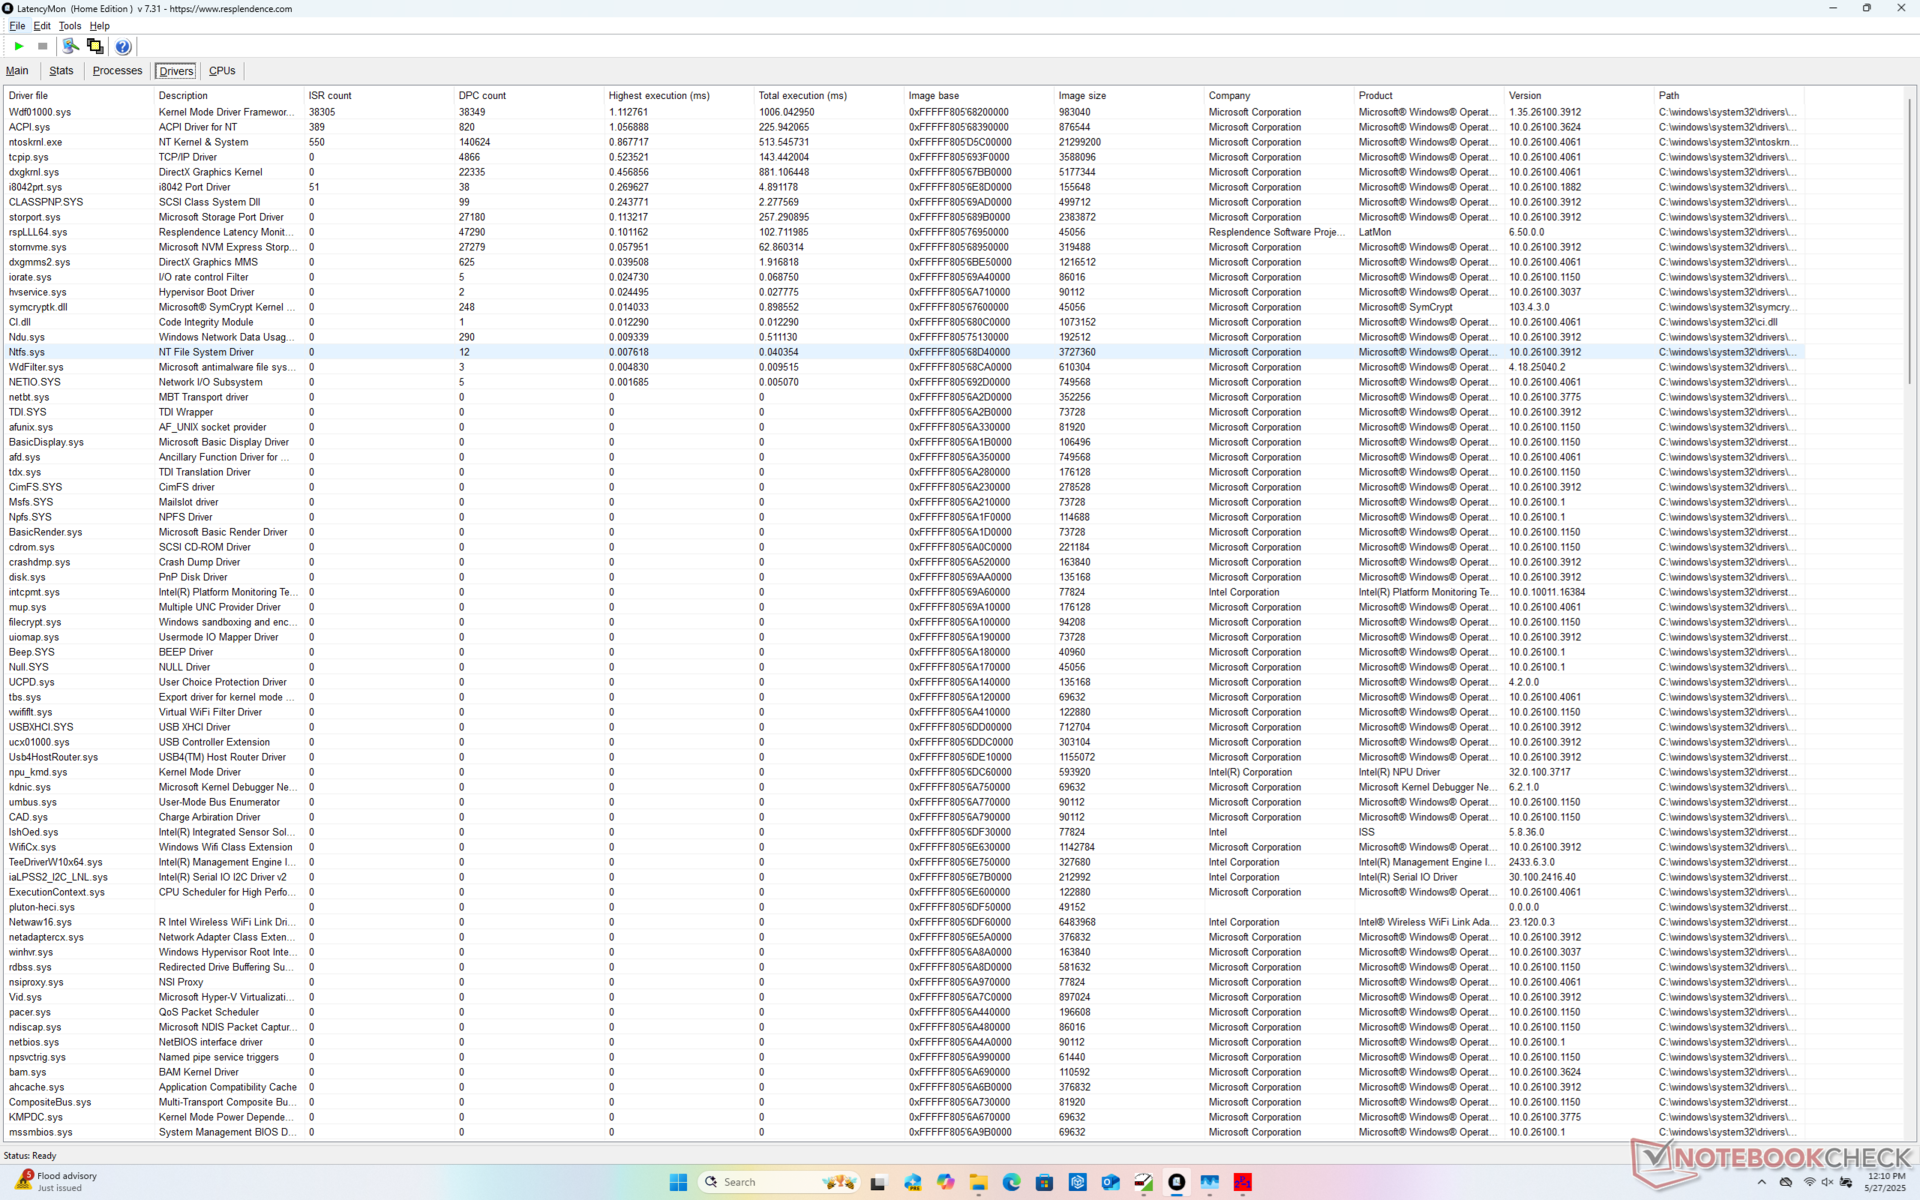Select the npu_kmd.sys row
Viewport: 1920px width, 1200px height.
click(x=904, y=772)
